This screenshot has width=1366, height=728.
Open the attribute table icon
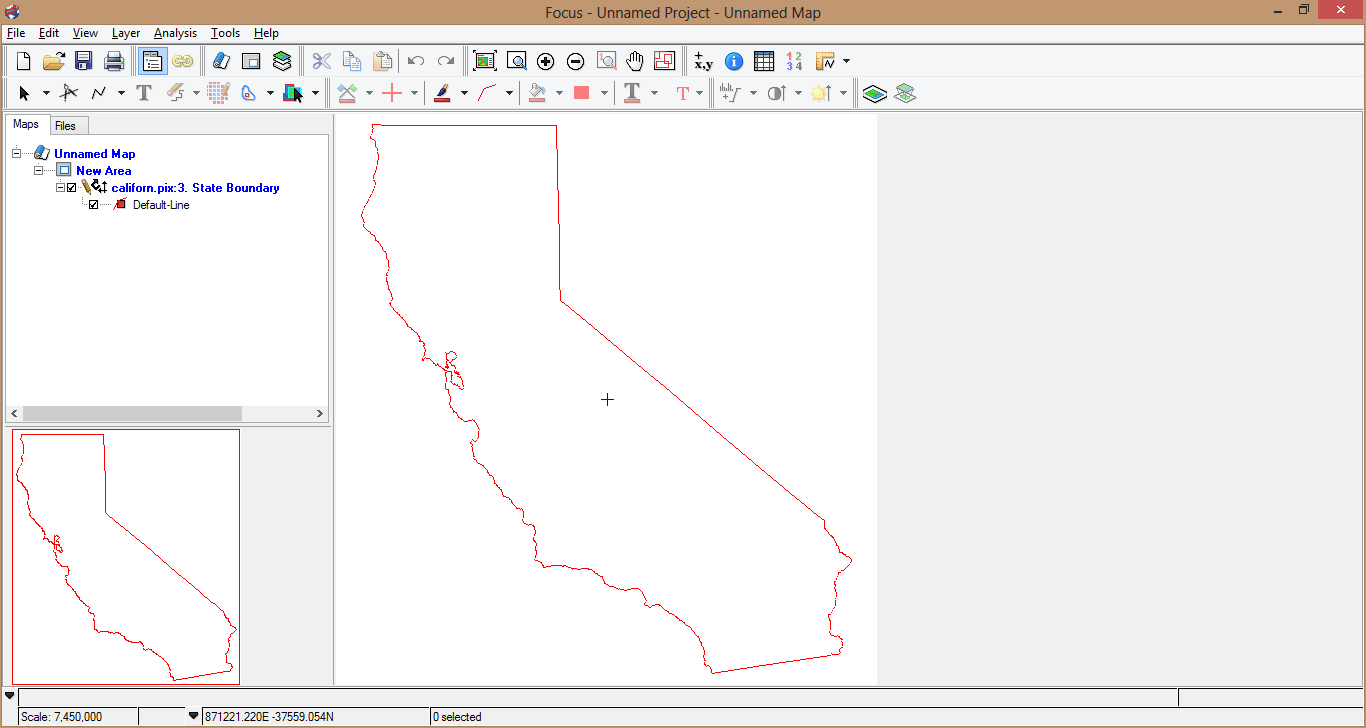click(763, 61)
